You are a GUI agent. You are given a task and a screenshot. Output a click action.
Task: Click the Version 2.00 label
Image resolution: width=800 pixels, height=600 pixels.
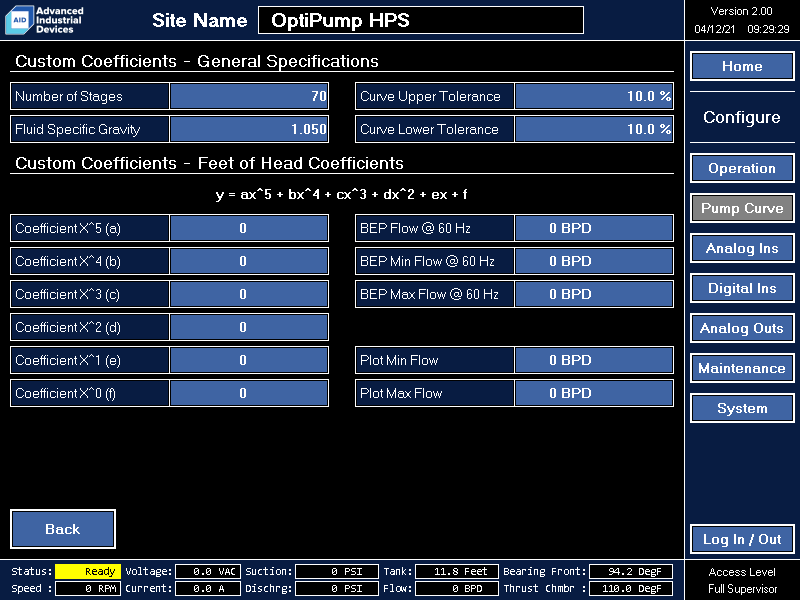(741, 11)
